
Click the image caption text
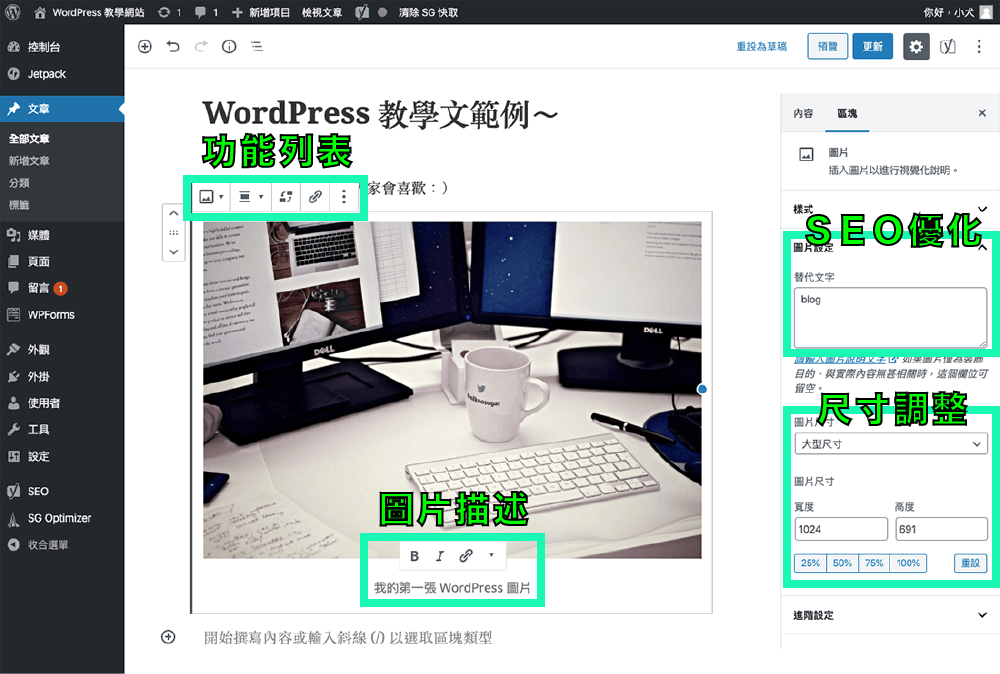point(452,588)
